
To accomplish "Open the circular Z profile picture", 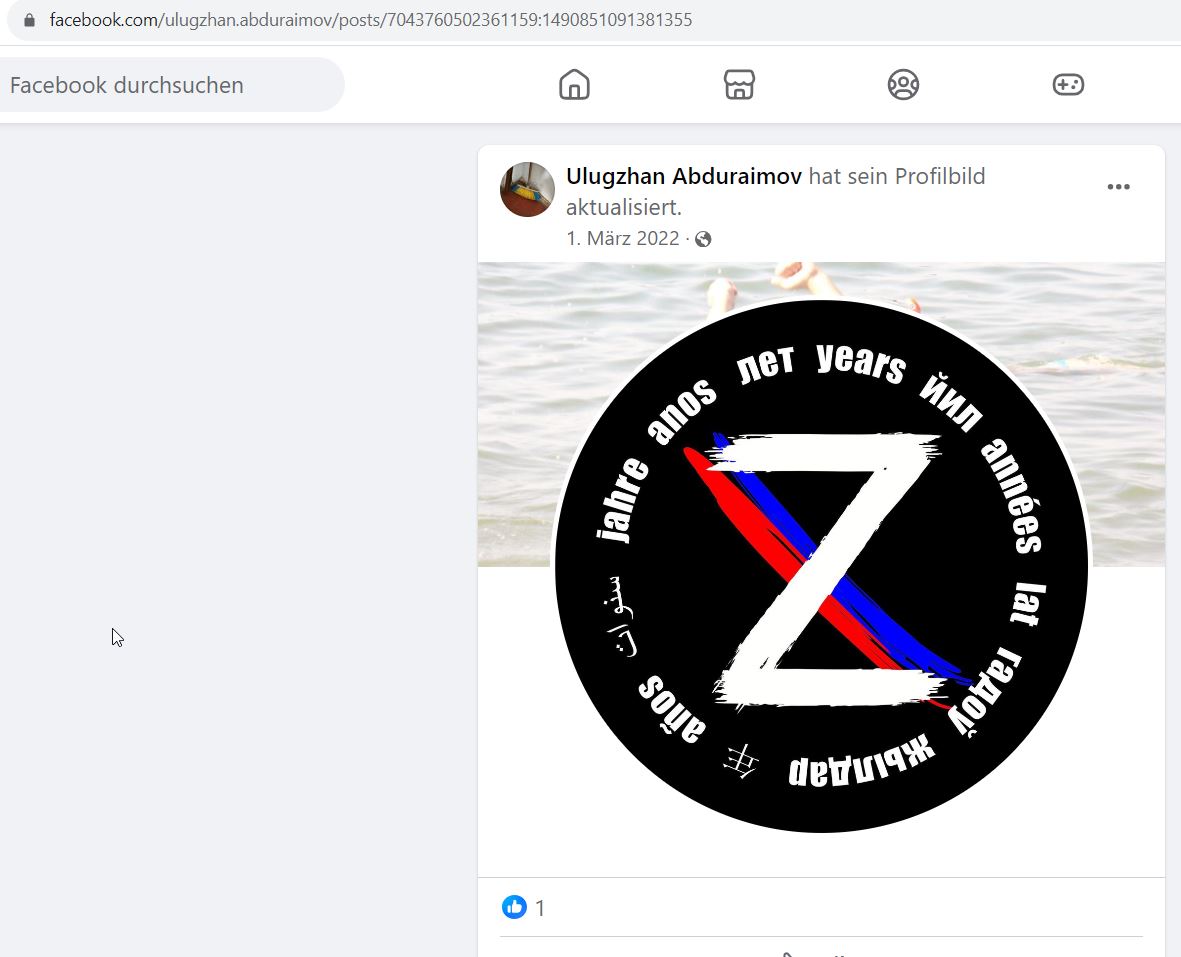I will (821, 566).
